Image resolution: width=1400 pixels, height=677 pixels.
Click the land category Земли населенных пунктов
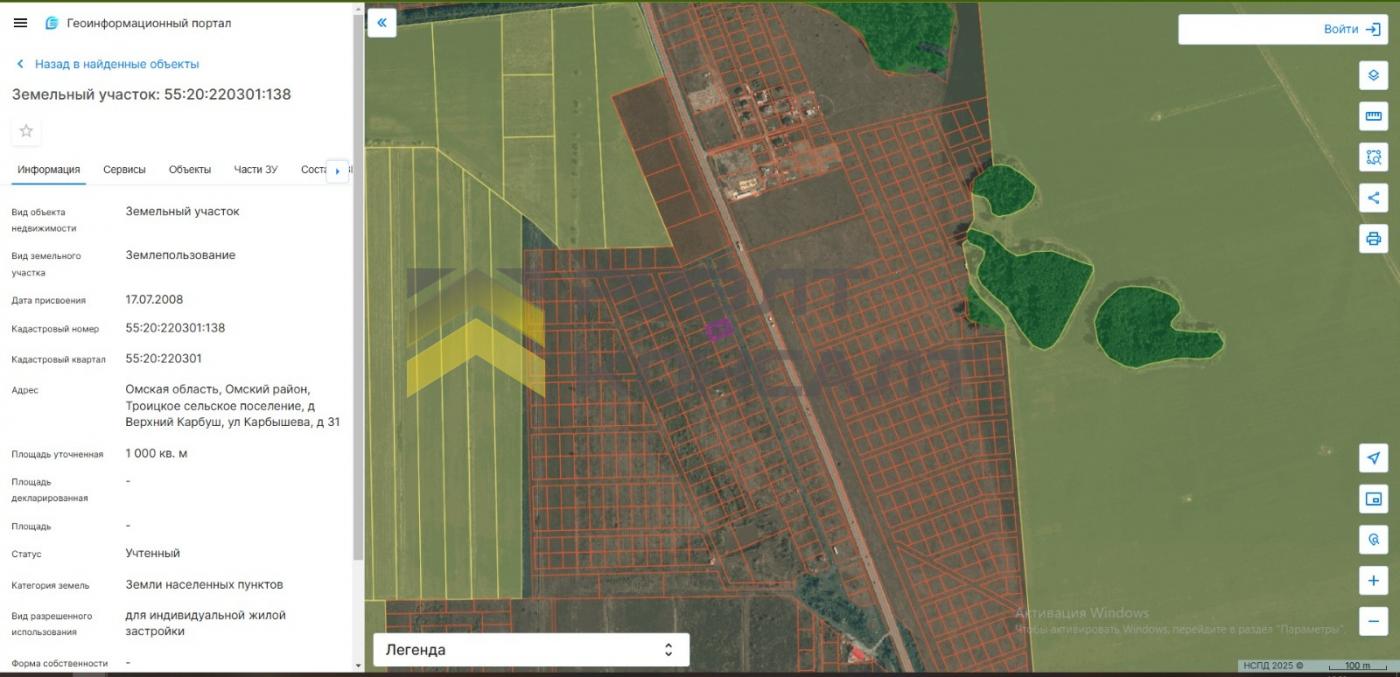[x=204, y=584]
